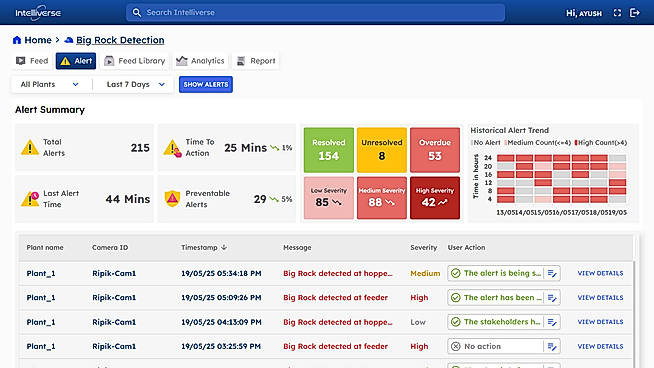Sort by the Timestamp column arrow

[224, 247]
